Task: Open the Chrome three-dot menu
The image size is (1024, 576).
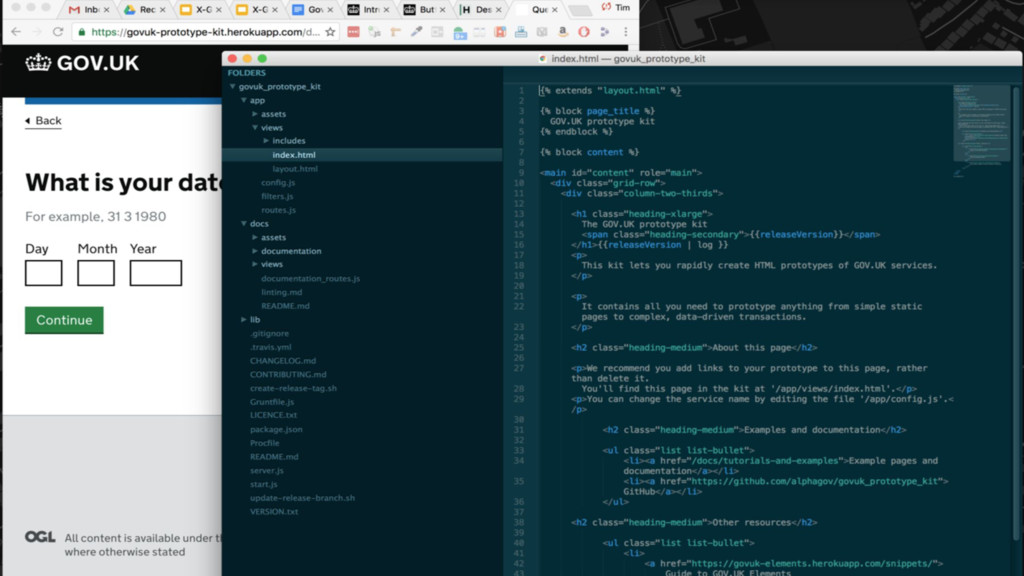Action: [x=626, y=31]
